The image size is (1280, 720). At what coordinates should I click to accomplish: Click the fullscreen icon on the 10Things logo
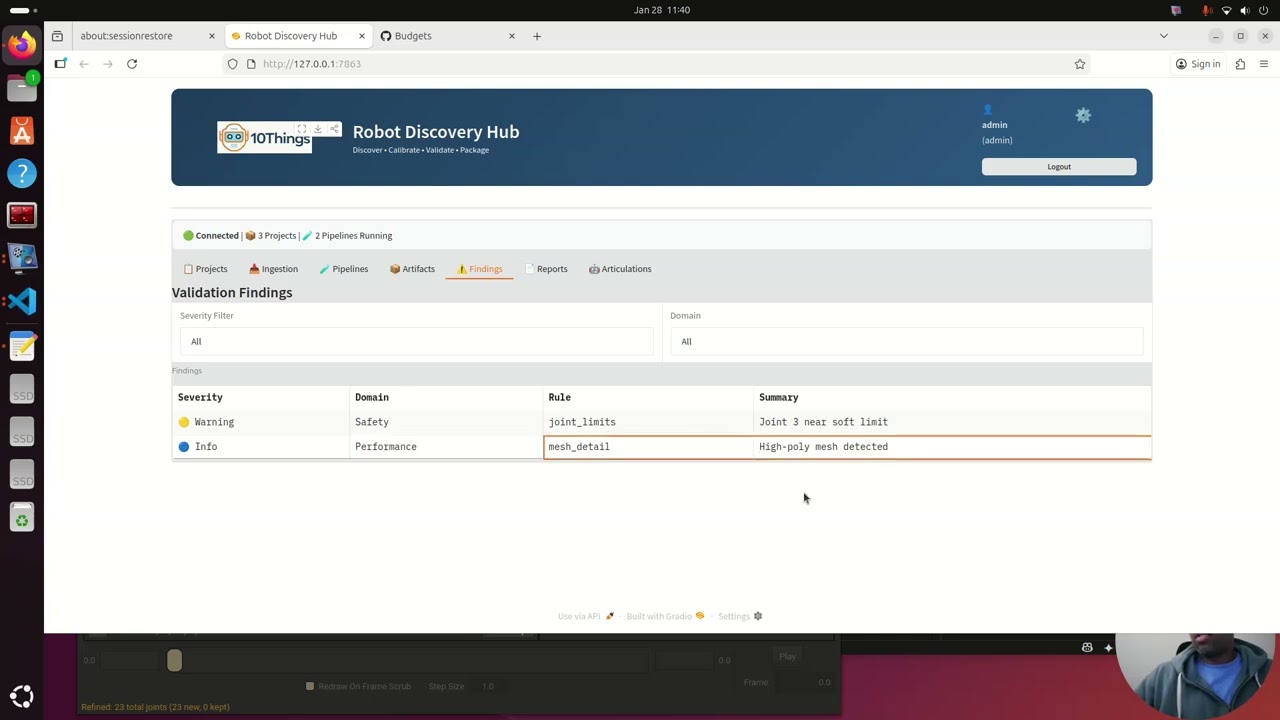pos(302,129)
